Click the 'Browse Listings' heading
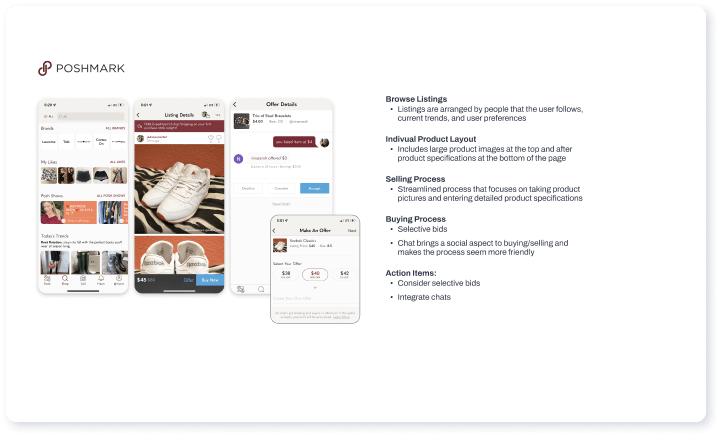 [x=416, y=99]
